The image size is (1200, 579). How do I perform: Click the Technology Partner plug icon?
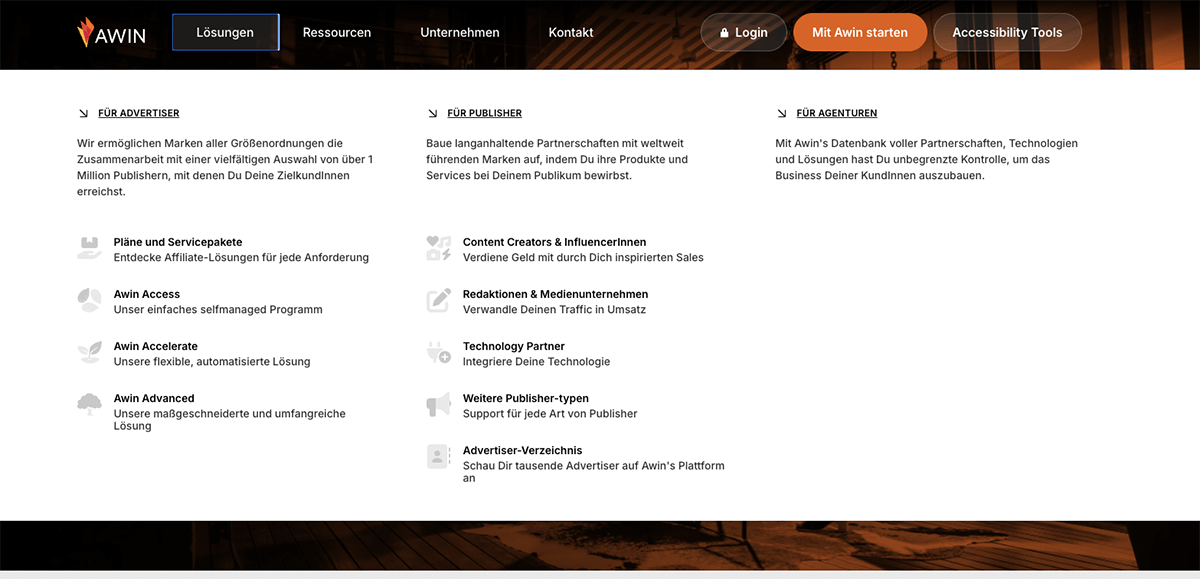(439, 353)
